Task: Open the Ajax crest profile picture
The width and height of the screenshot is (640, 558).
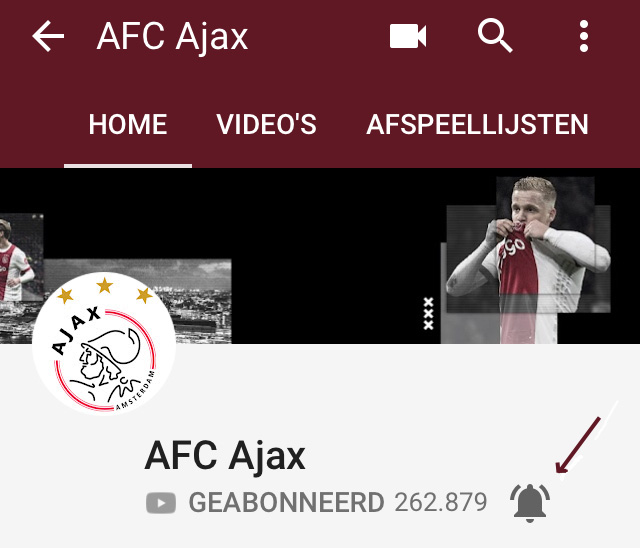Action: coord(104,343)
